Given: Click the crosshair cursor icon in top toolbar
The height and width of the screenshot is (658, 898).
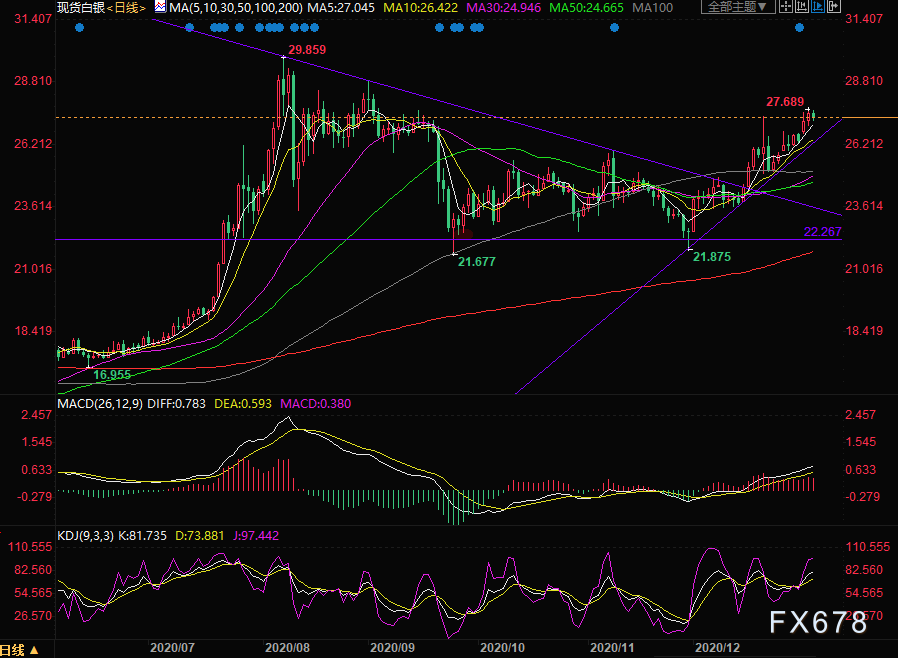Looking at the screenshot, I should click(786, 6).
